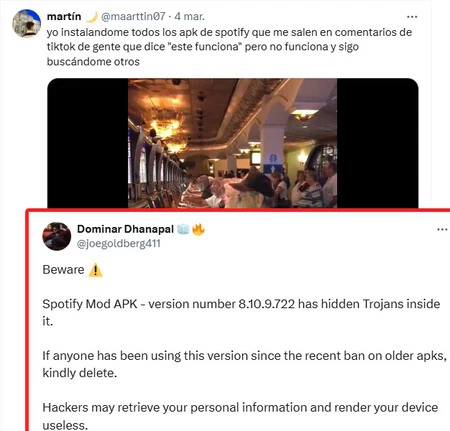450x431 pixels.
Task: Click martín's profile avatar
Action: [x=26, y=24]
